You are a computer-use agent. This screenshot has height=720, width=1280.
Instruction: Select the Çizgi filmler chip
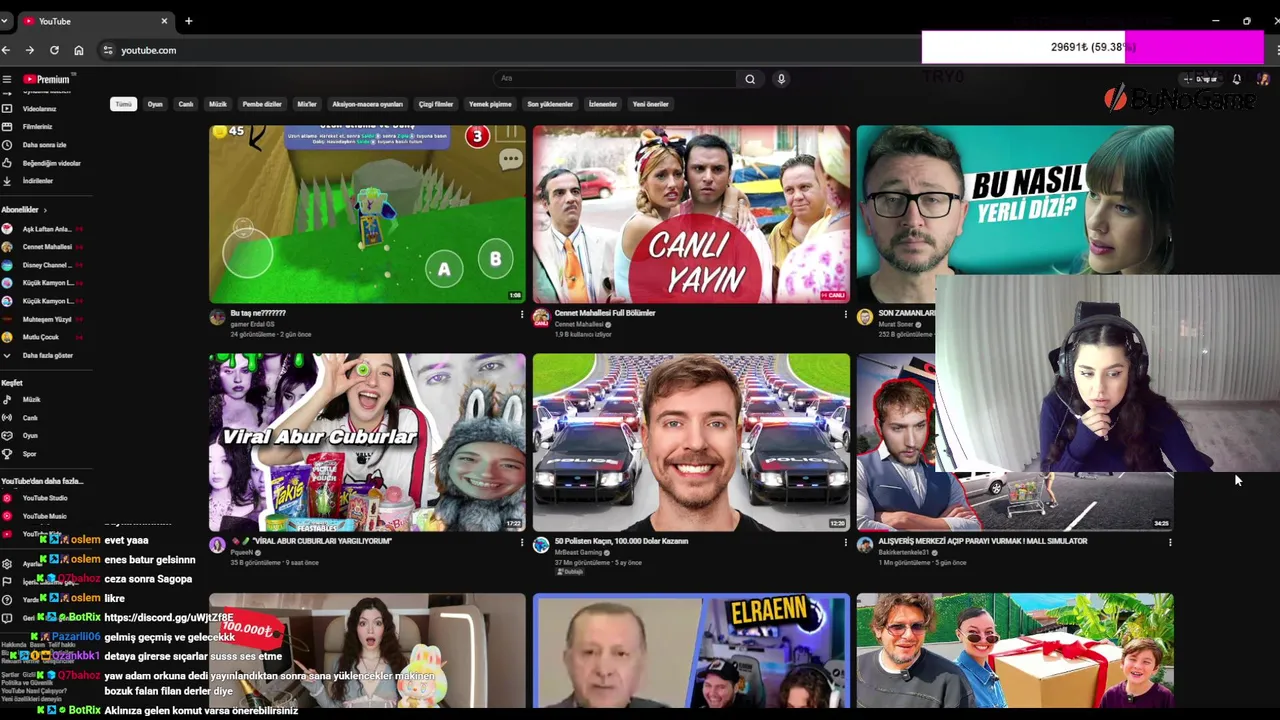tap(436, 104)
